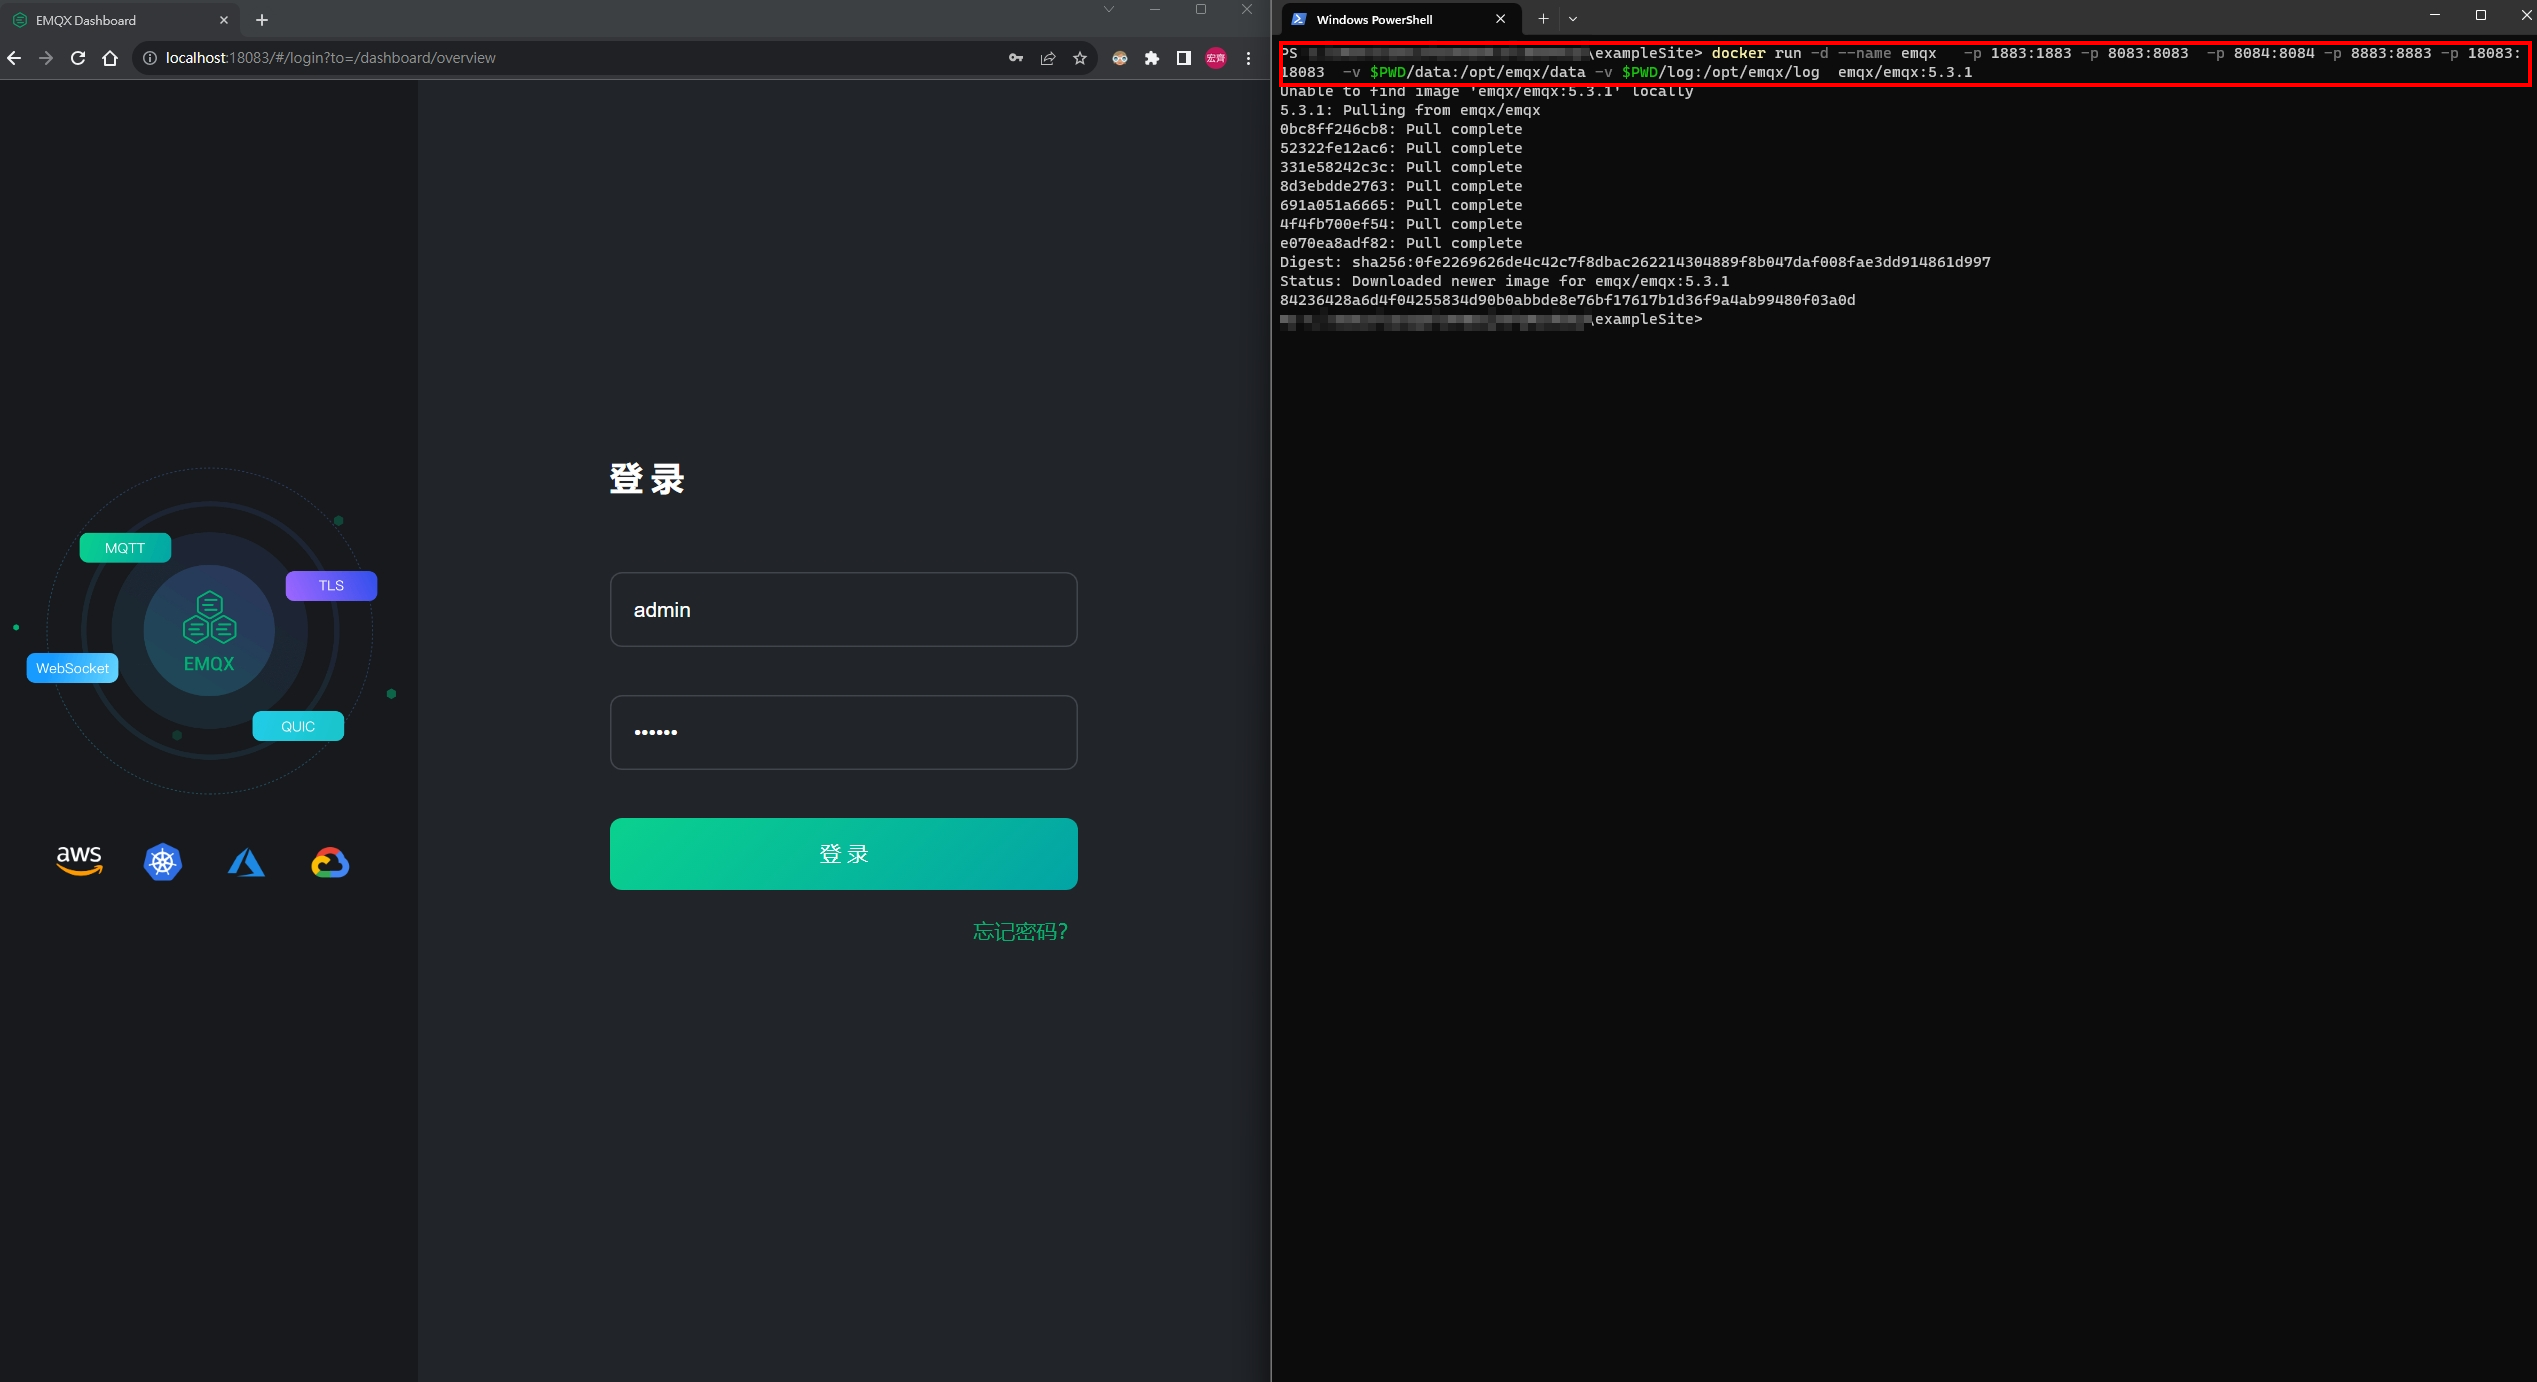Click the admin username input field
This screenshot has height=1382, width=2537.
(843, 609)
